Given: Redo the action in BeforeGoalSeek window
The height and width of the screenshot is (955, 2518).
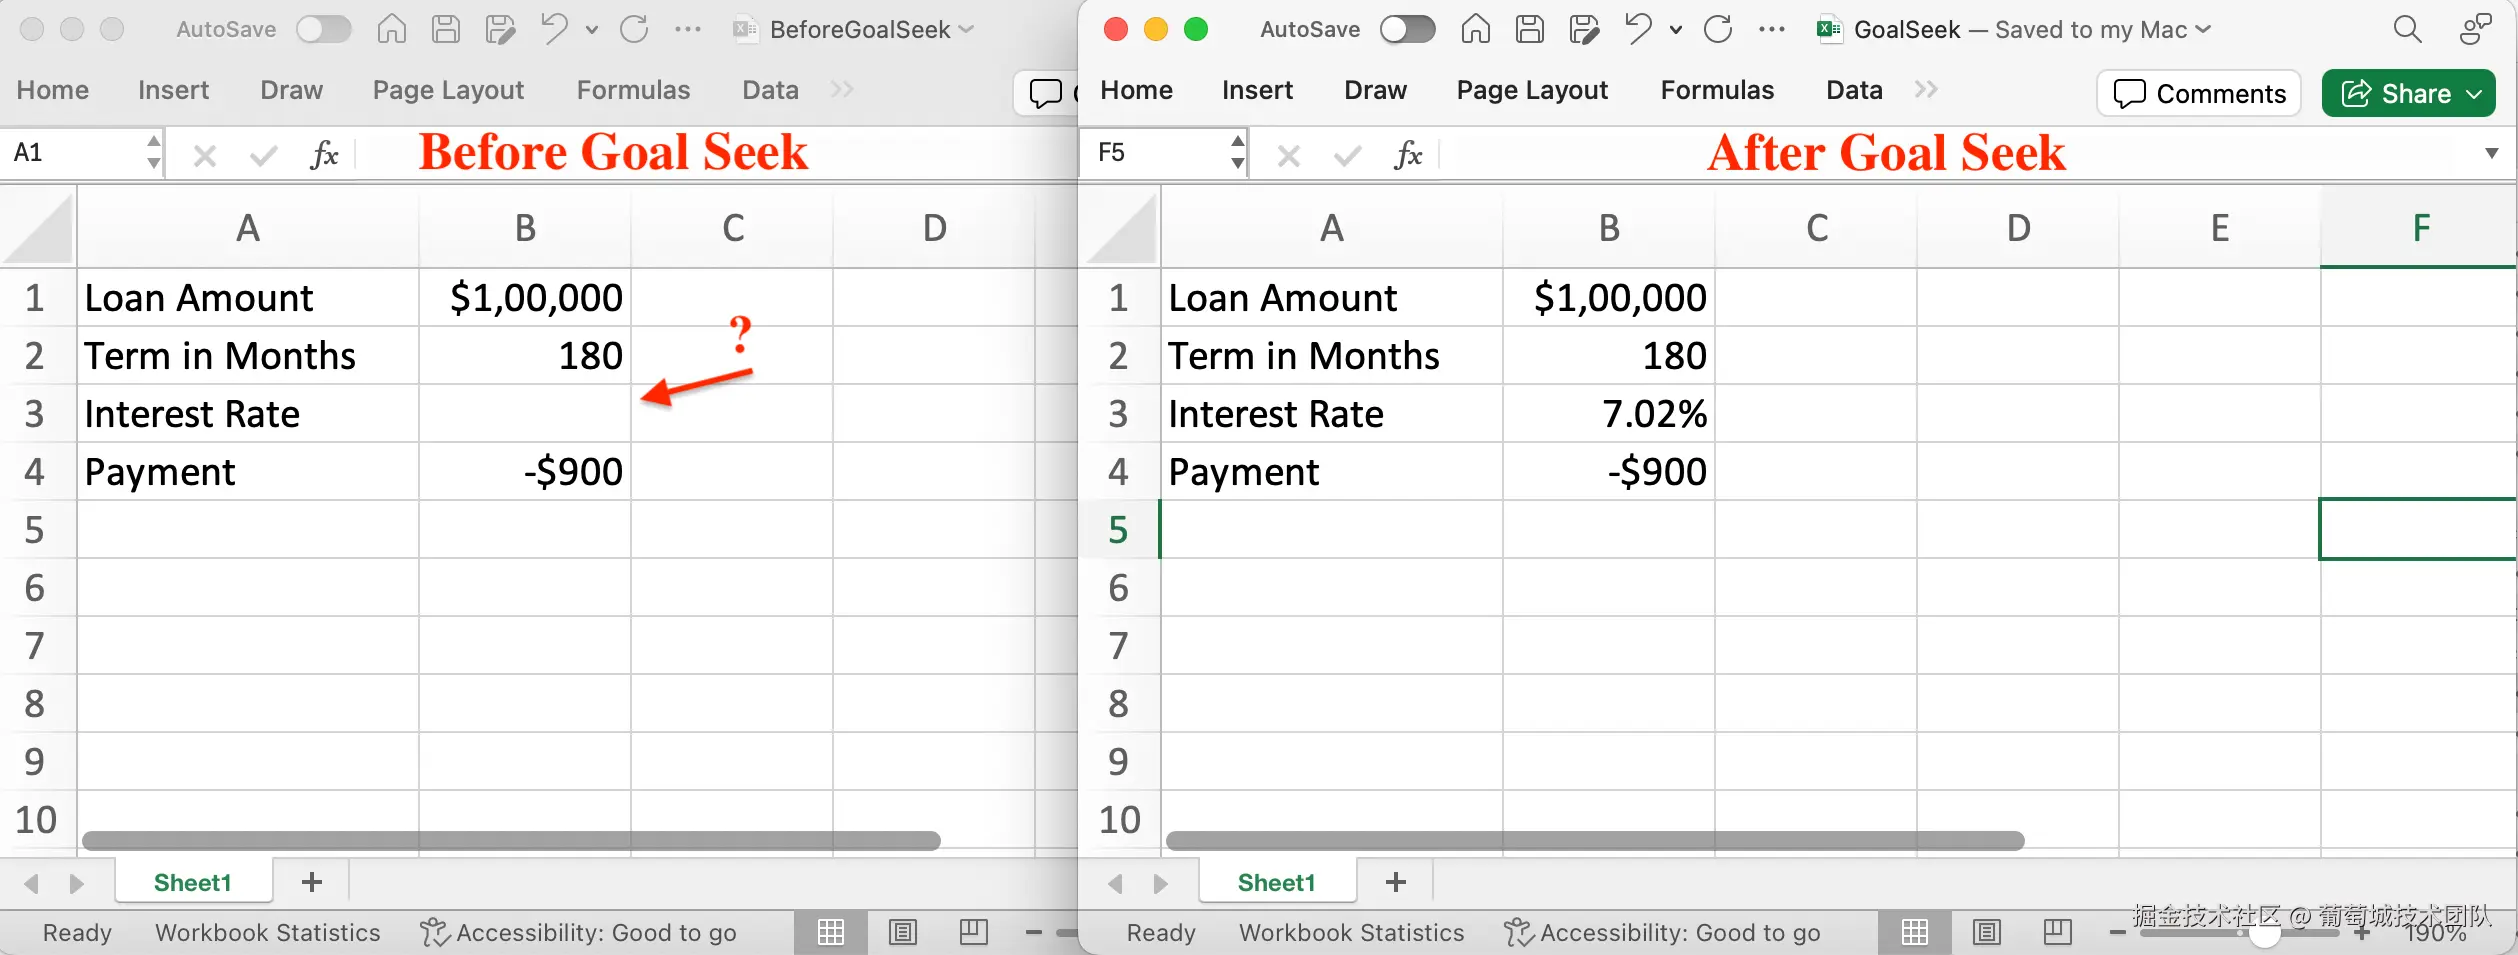Looking at the screenshot, I should click(x=634, y=29).
